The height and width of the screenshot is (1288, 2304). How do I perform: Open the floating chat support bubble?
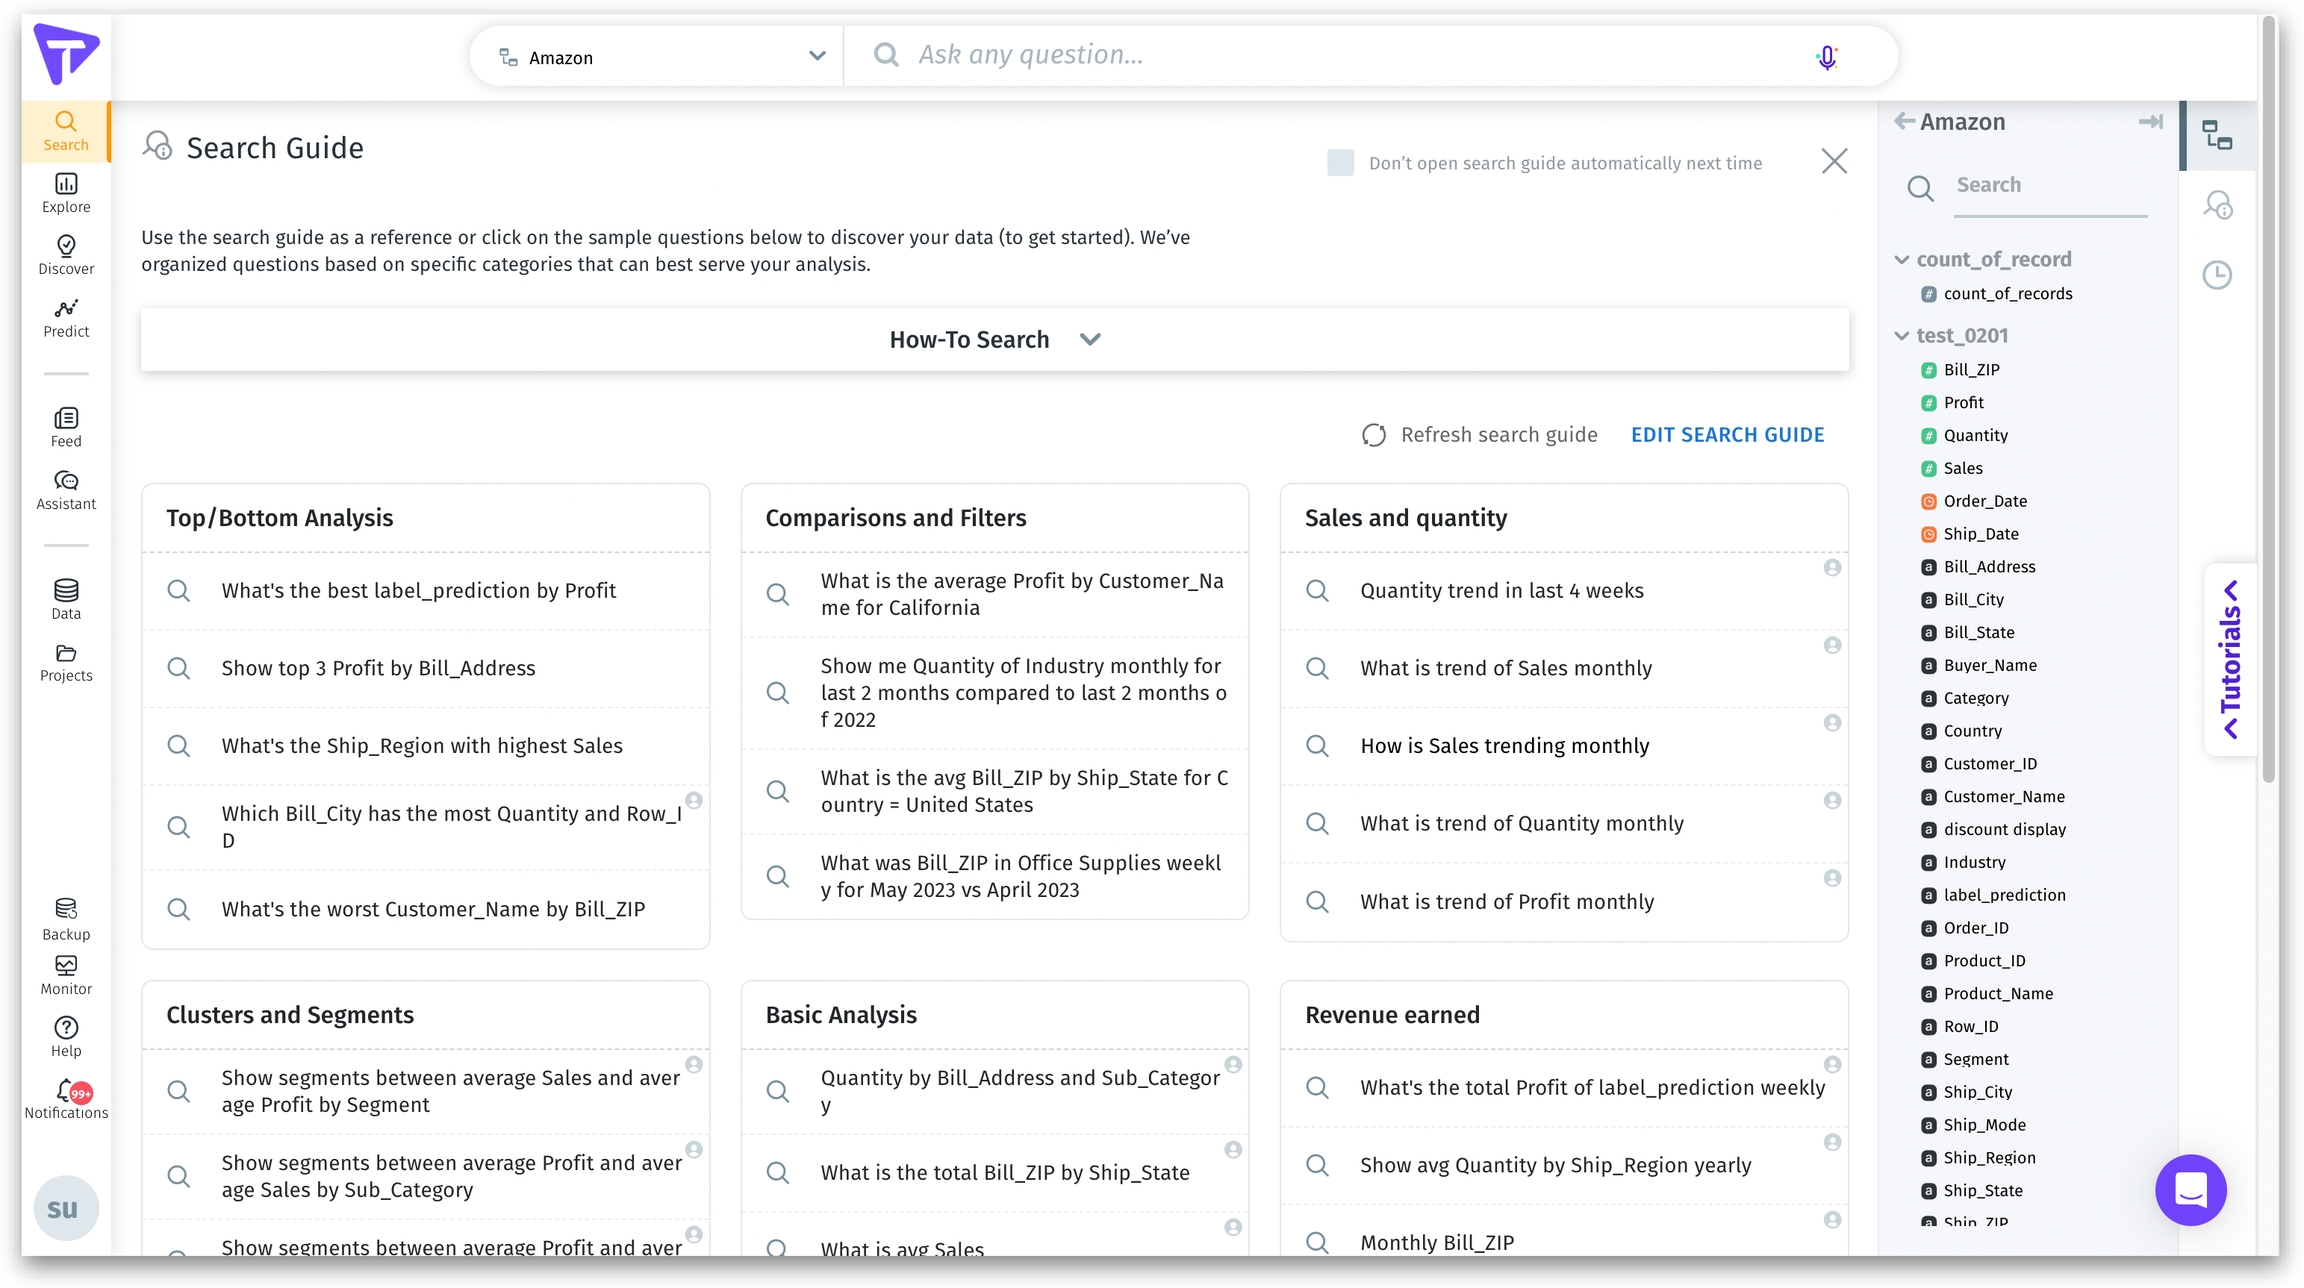pyautogui.click(x=2190, y=1190)
